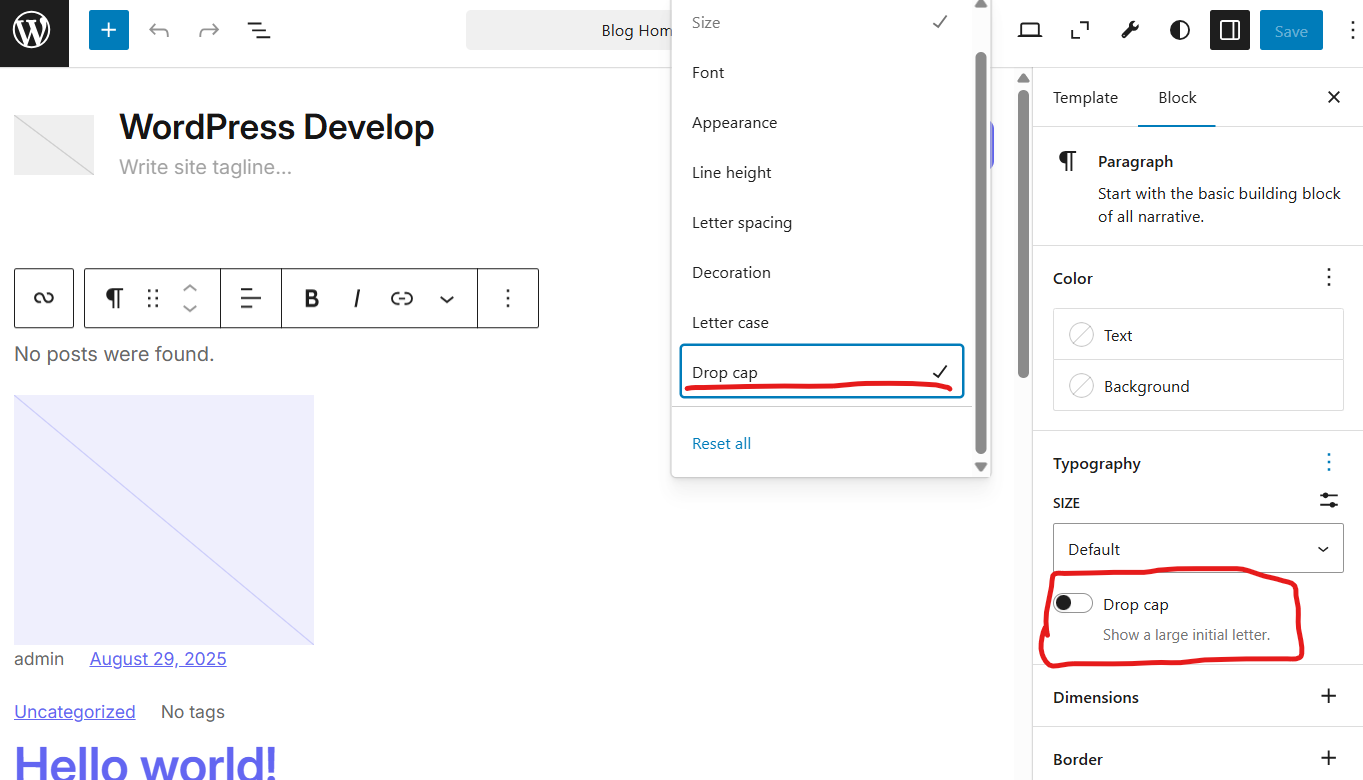
Task: Click the Paragraph block type icon in toolbar
Action: pos(115,298)
